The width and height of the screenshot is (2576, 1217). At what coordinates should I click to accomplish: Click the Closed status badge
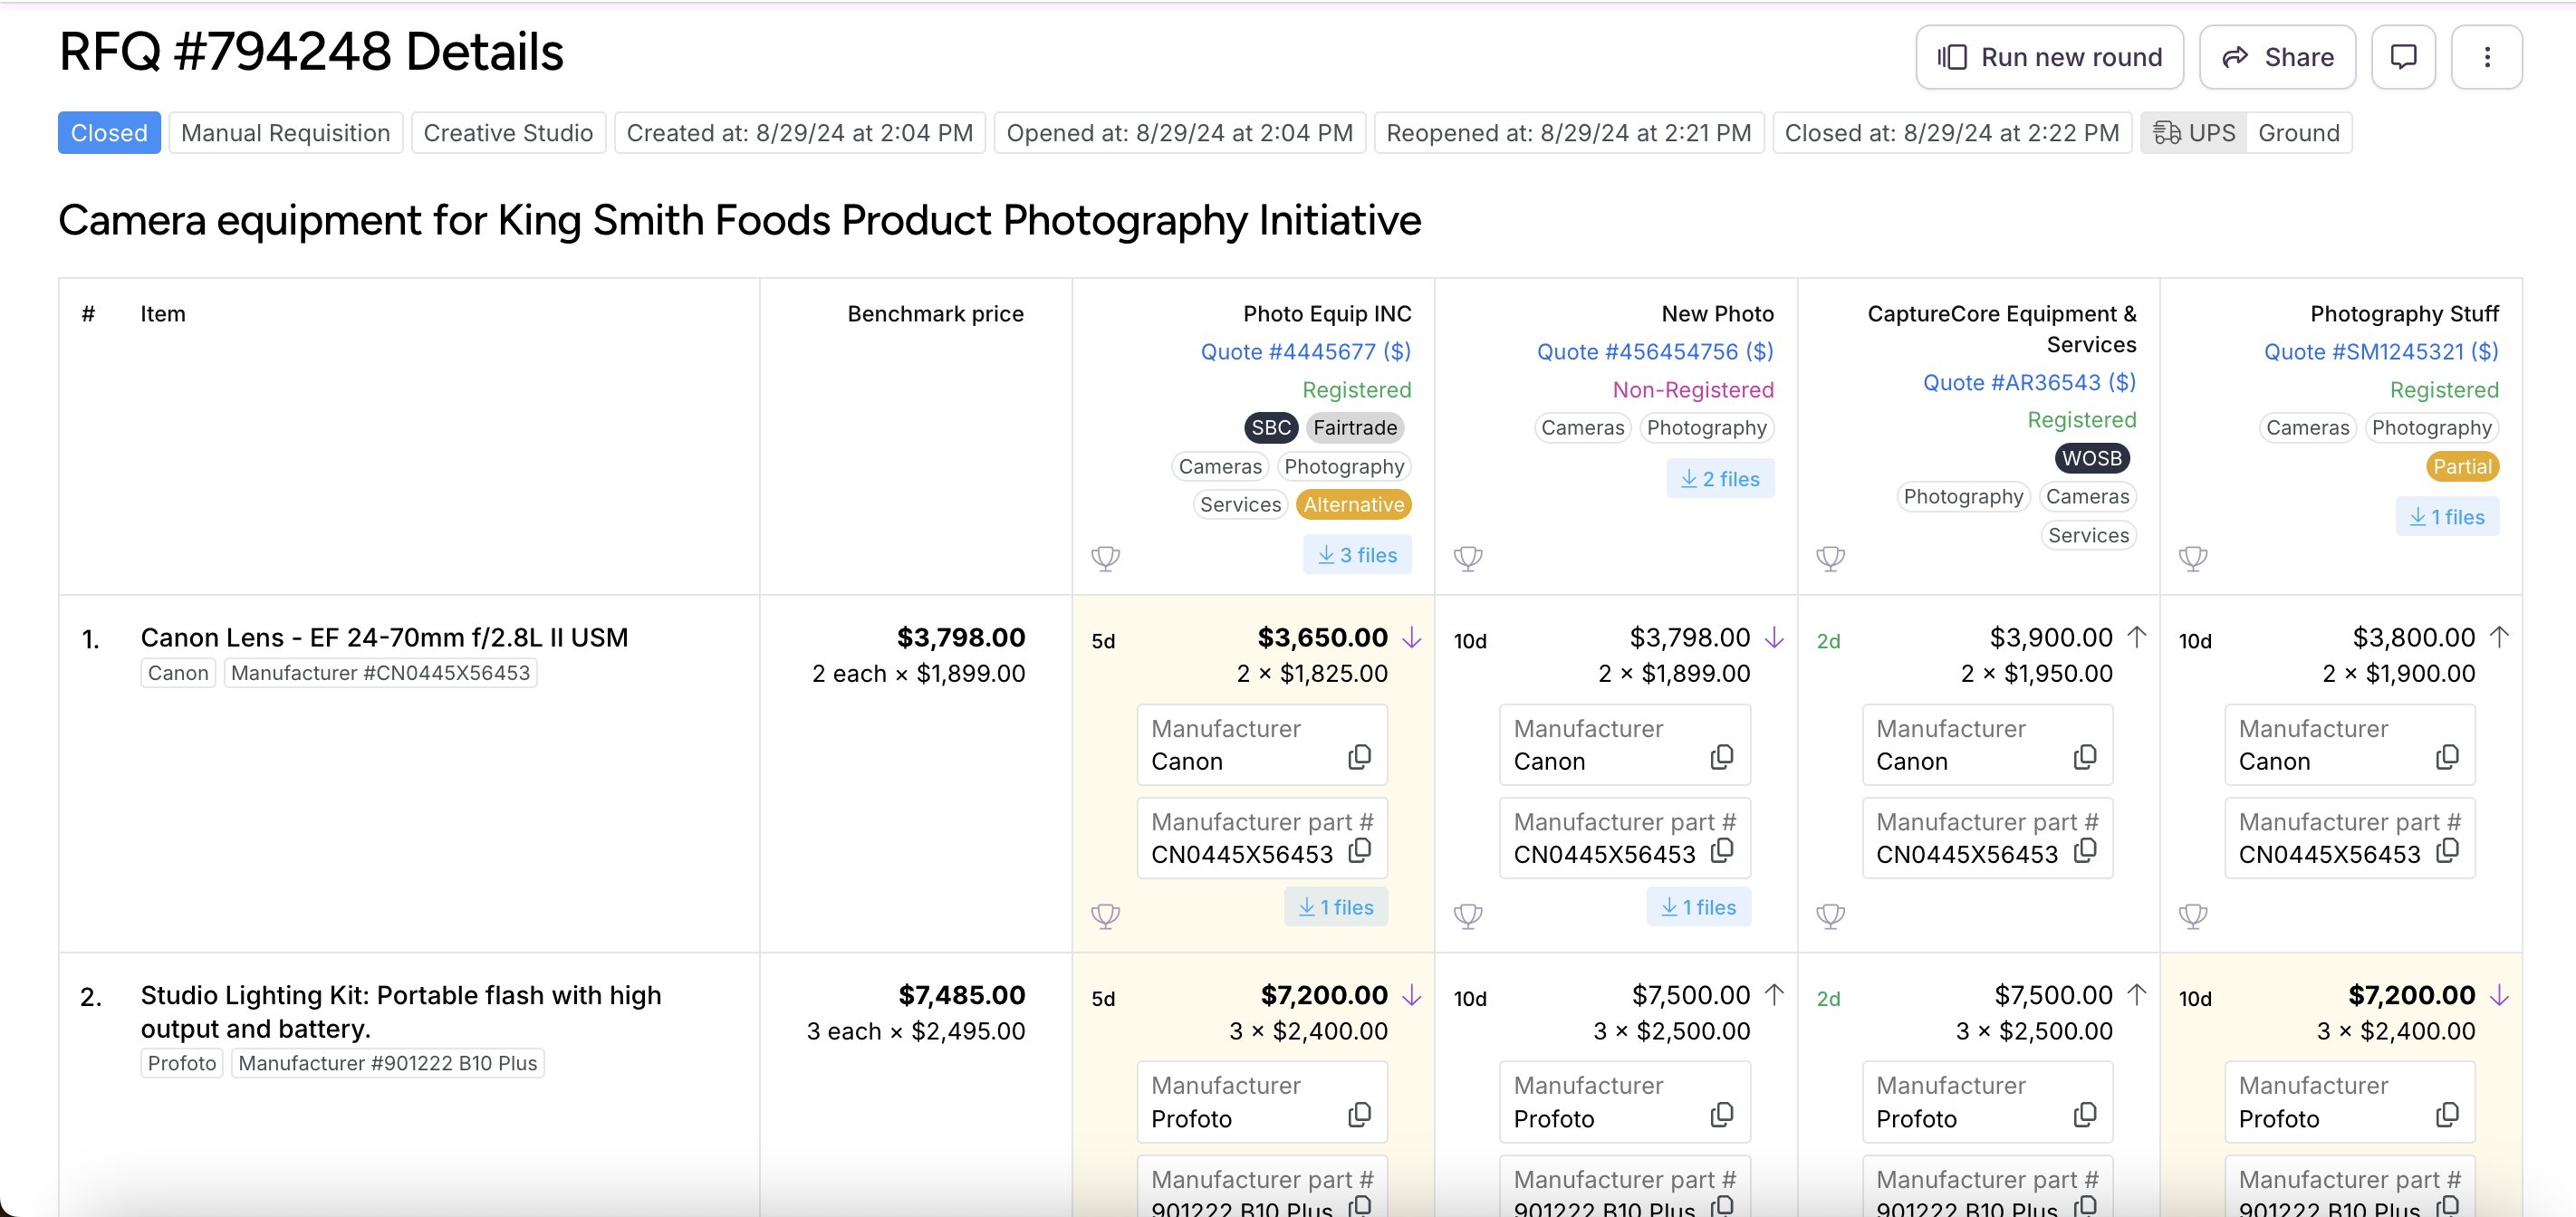pos(109,133)
